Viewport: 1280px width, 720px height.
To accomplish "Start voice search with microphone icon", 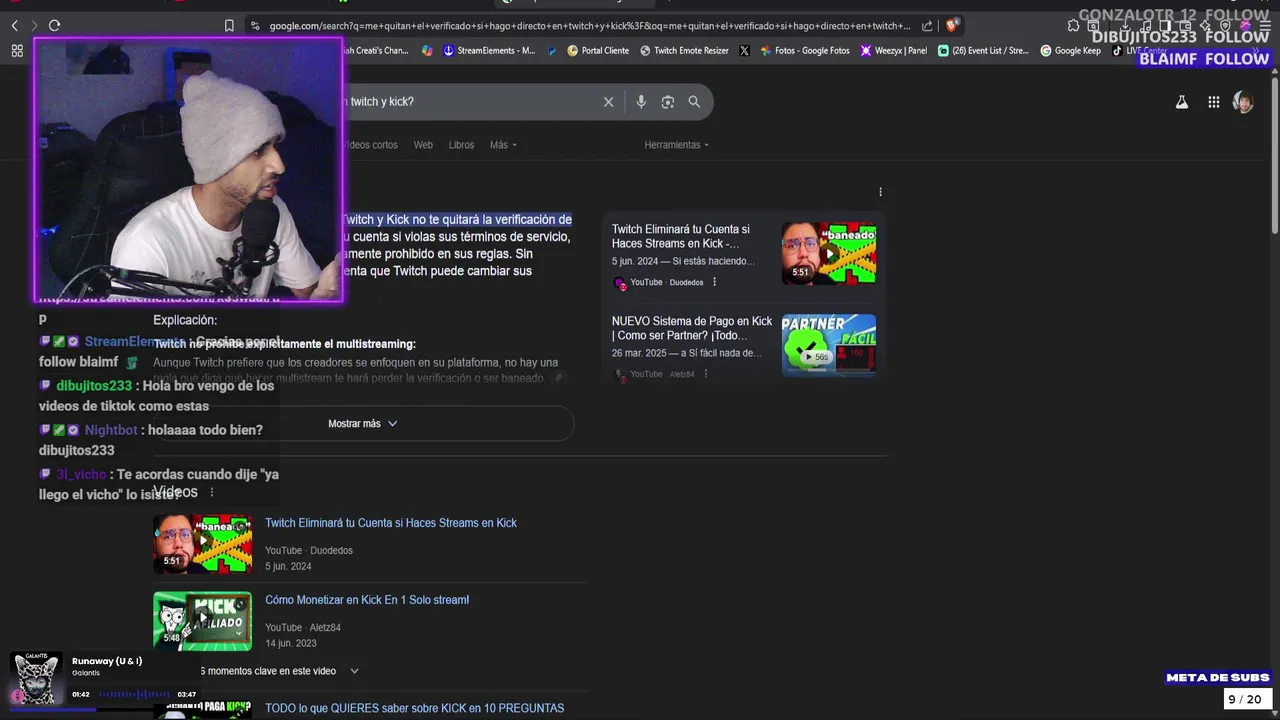I will click(641, 102).
